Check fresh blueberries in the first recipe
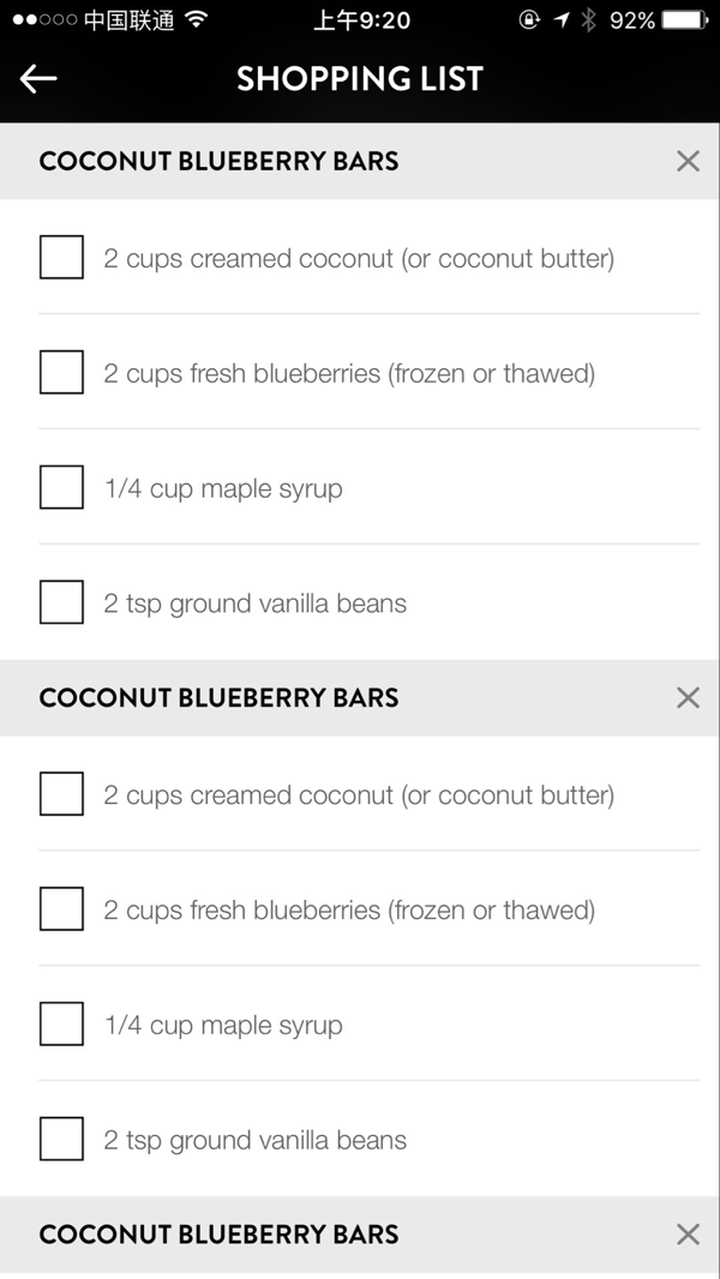Image resolution: width=720 pixels, height=1279 pixels. [x=61, y=372]
